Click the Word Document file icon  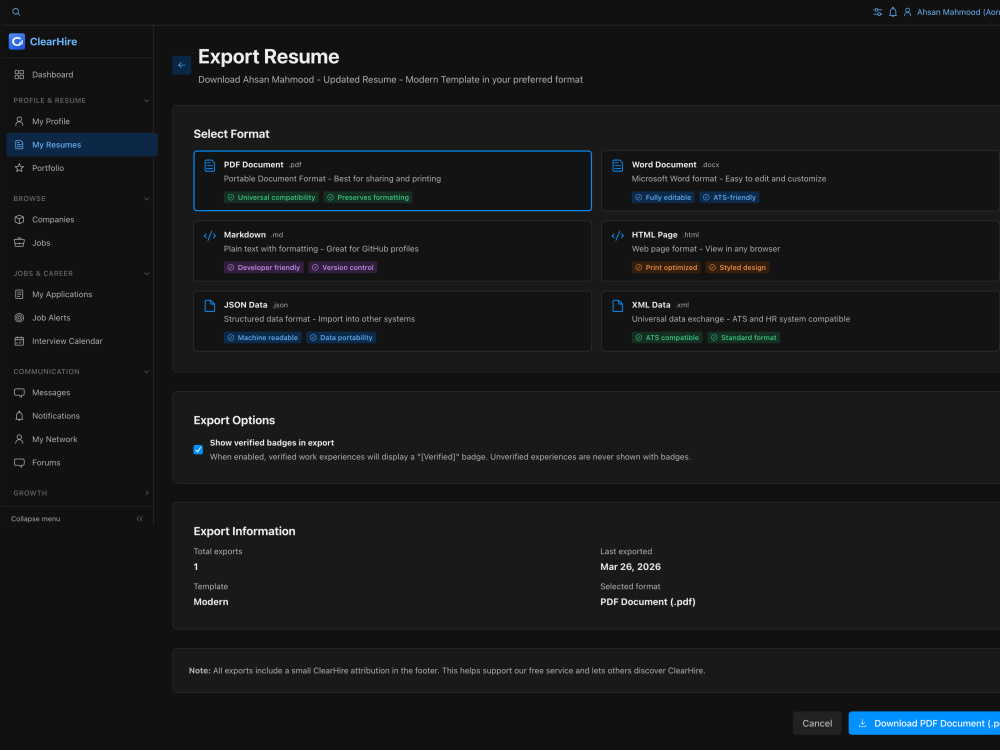[x=617, y=166]
